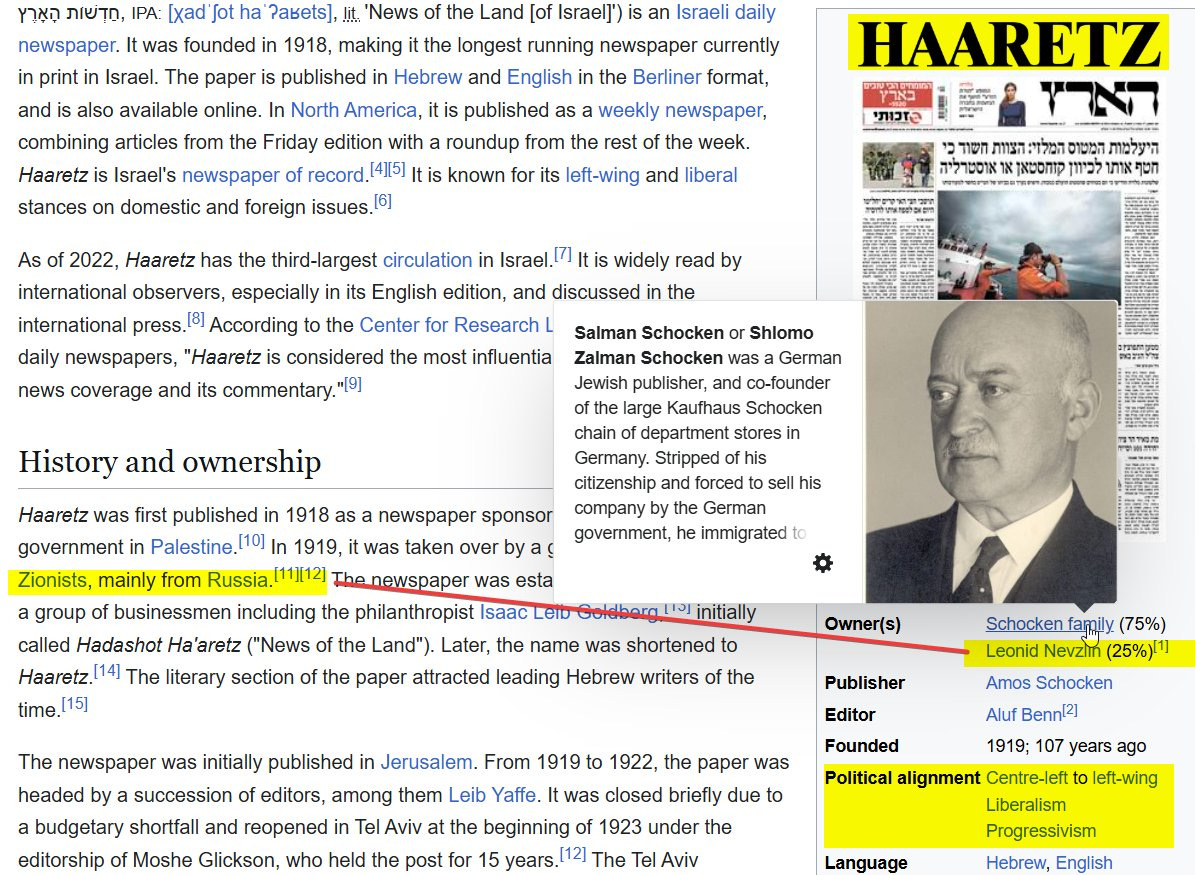Follow the Center for Research link
Viewport: 1195px width, 875px height.
[x=456, y=325]
